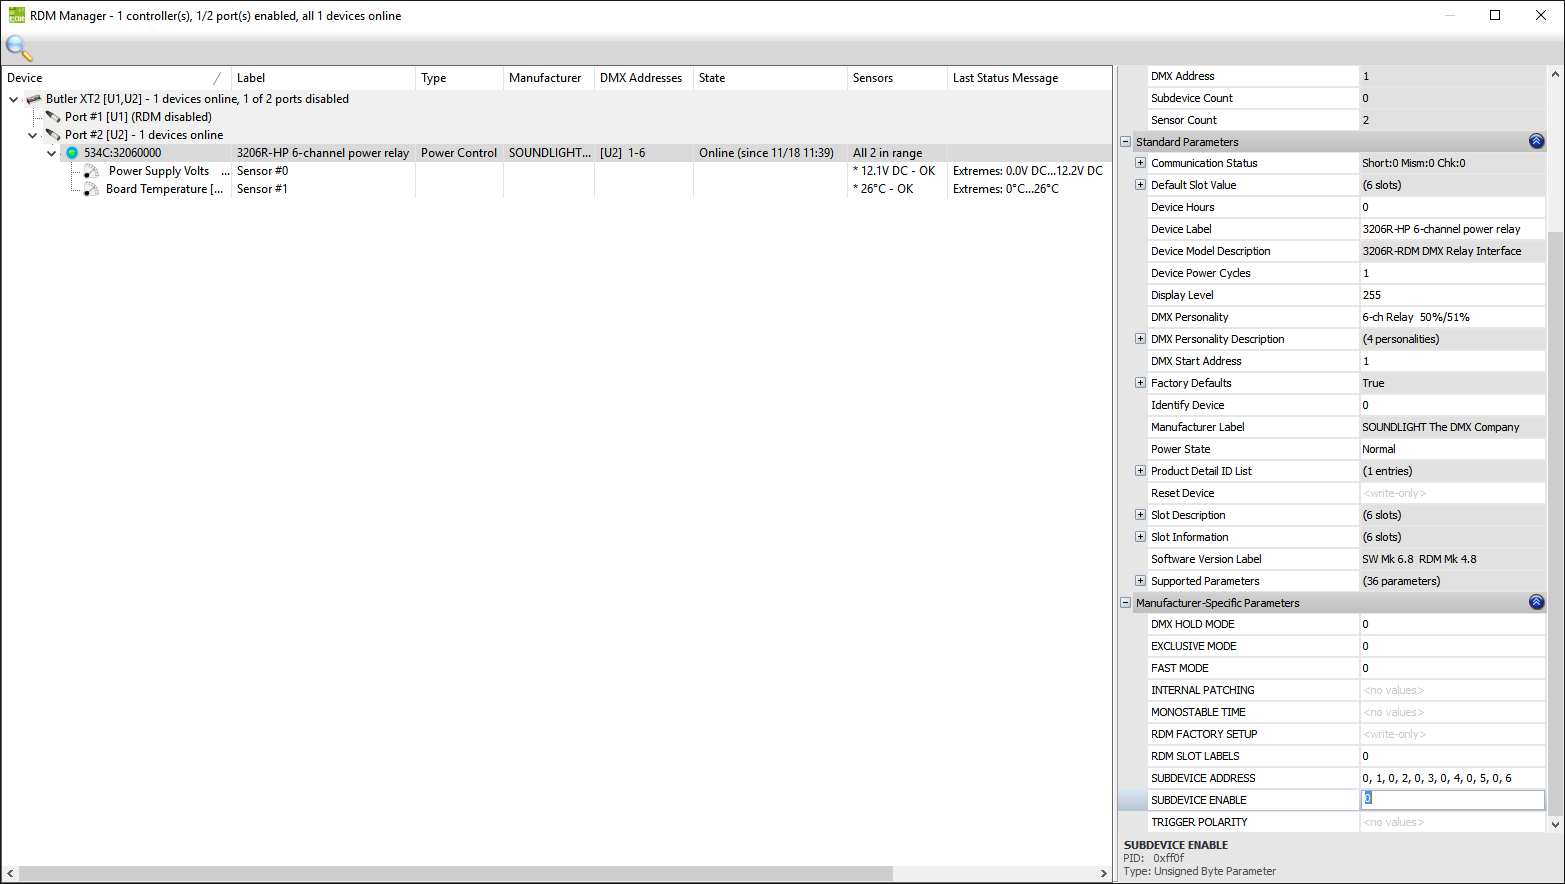
Task: Click green online status icon of 534C:32060000
Action: 72,153
